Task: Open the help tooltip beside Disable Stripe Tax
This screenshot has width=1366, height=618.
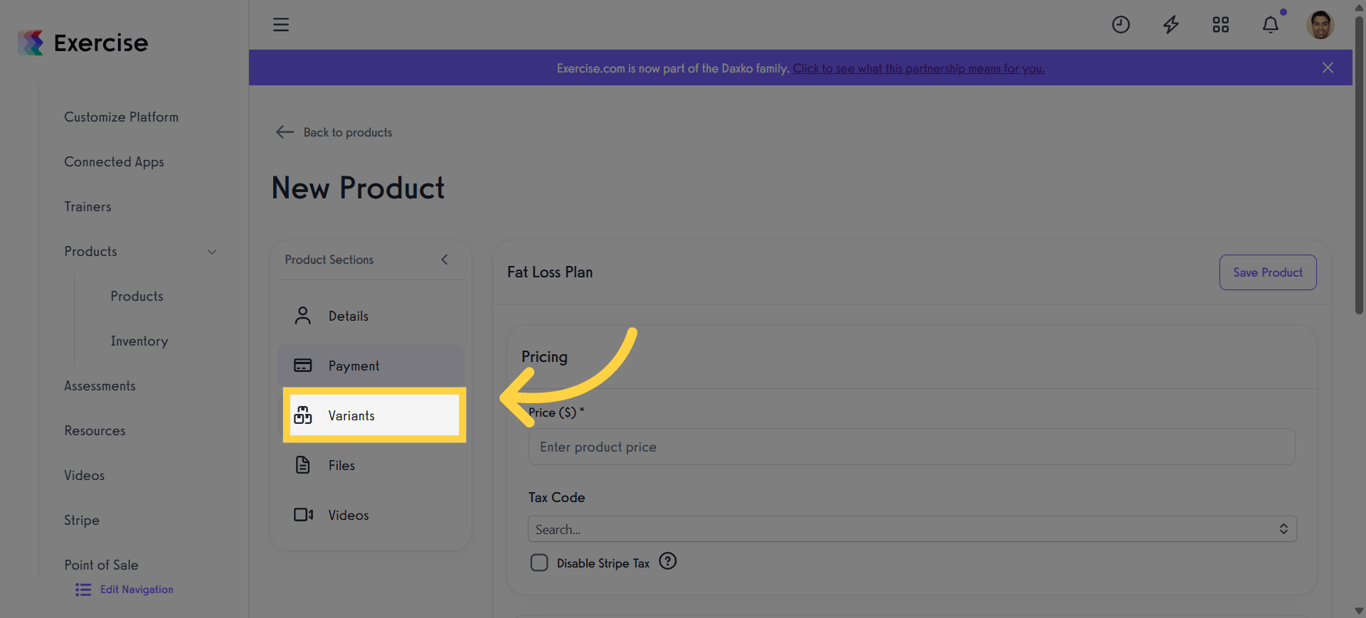Action: (x=667, y=562)
